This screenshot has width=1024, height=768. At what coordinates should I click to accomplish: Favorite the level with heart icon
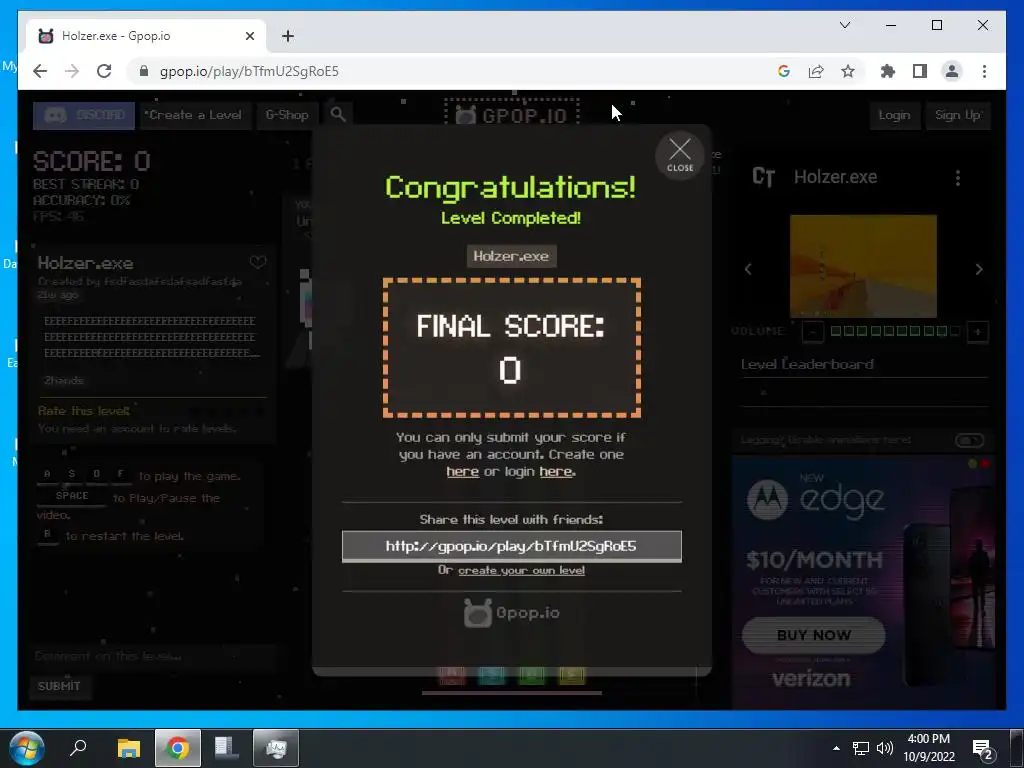pos(258,262)
